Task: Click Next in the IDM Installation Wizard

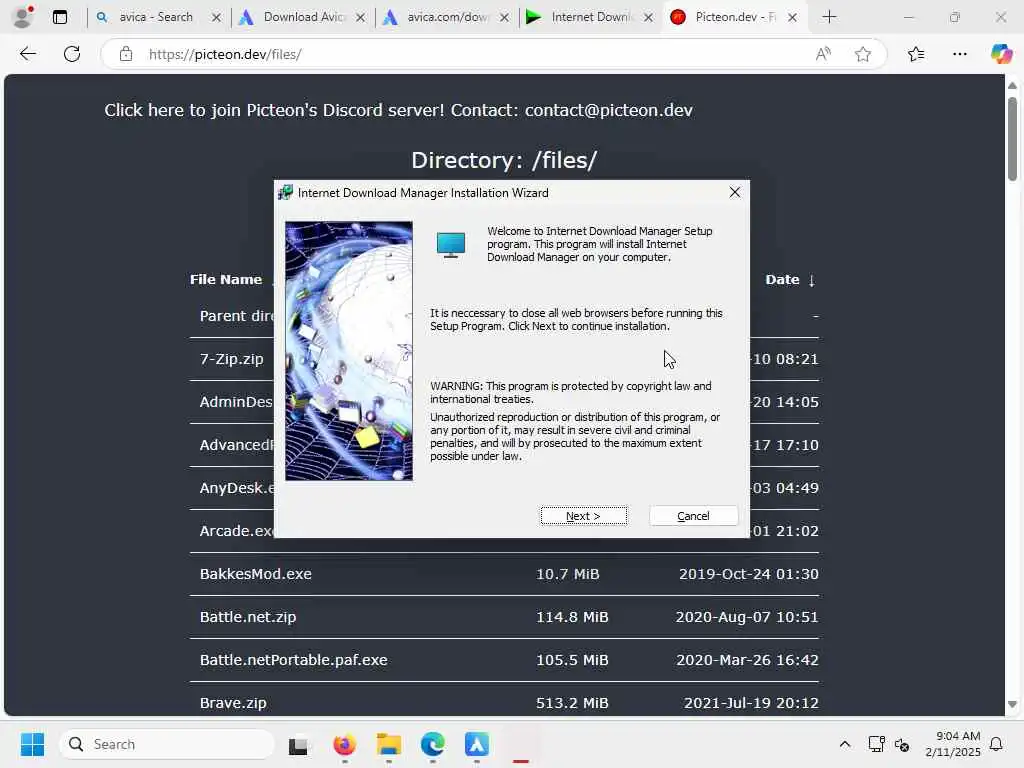Action: [x=583, y=516]
